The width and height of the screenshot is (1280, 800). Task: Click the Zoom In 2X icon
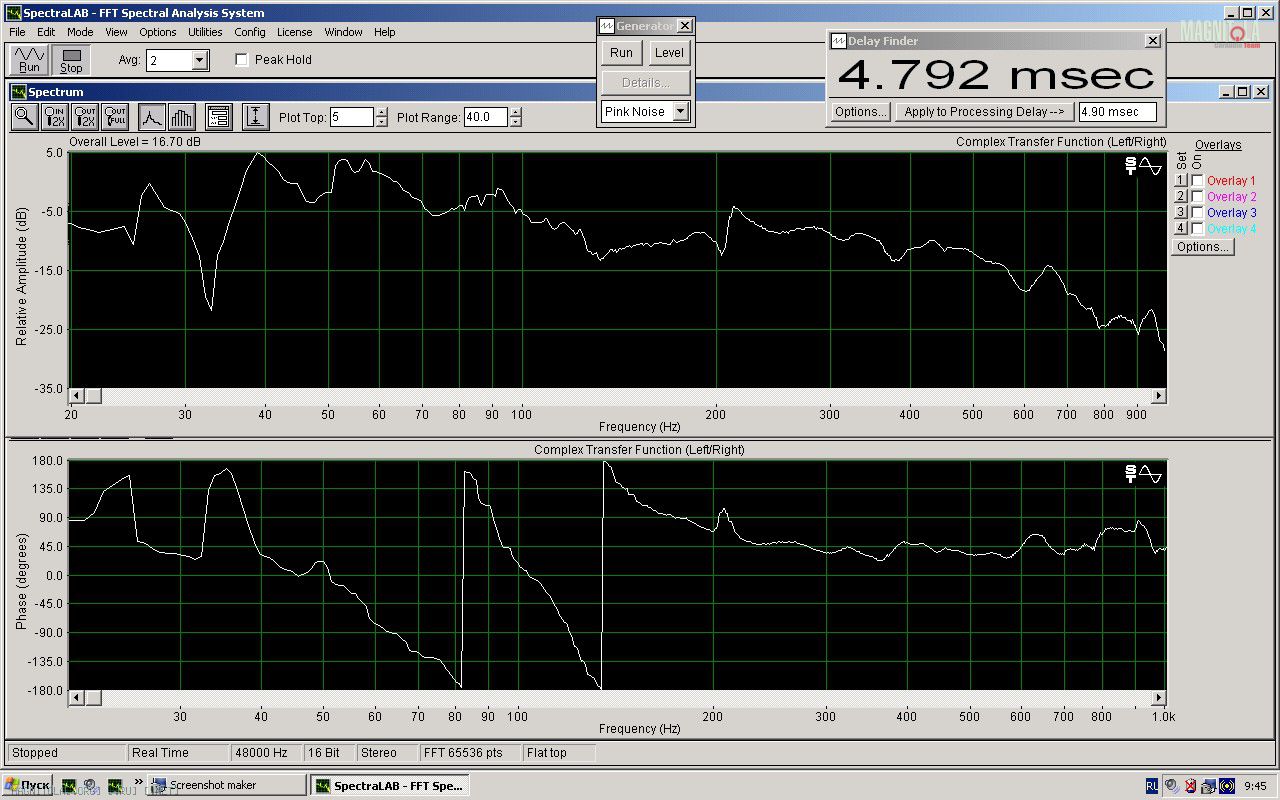[55, 117]
